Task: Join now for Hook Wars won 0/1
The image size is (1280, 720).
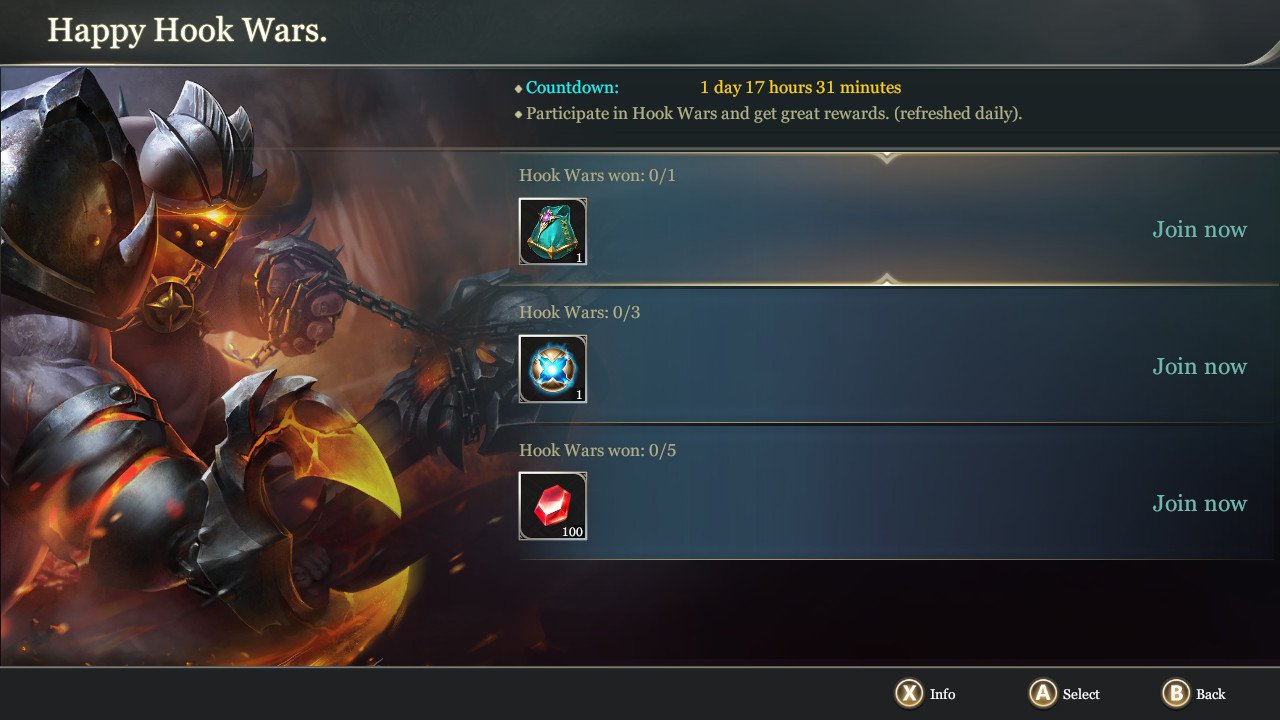Action: [x=1199, y=229]
